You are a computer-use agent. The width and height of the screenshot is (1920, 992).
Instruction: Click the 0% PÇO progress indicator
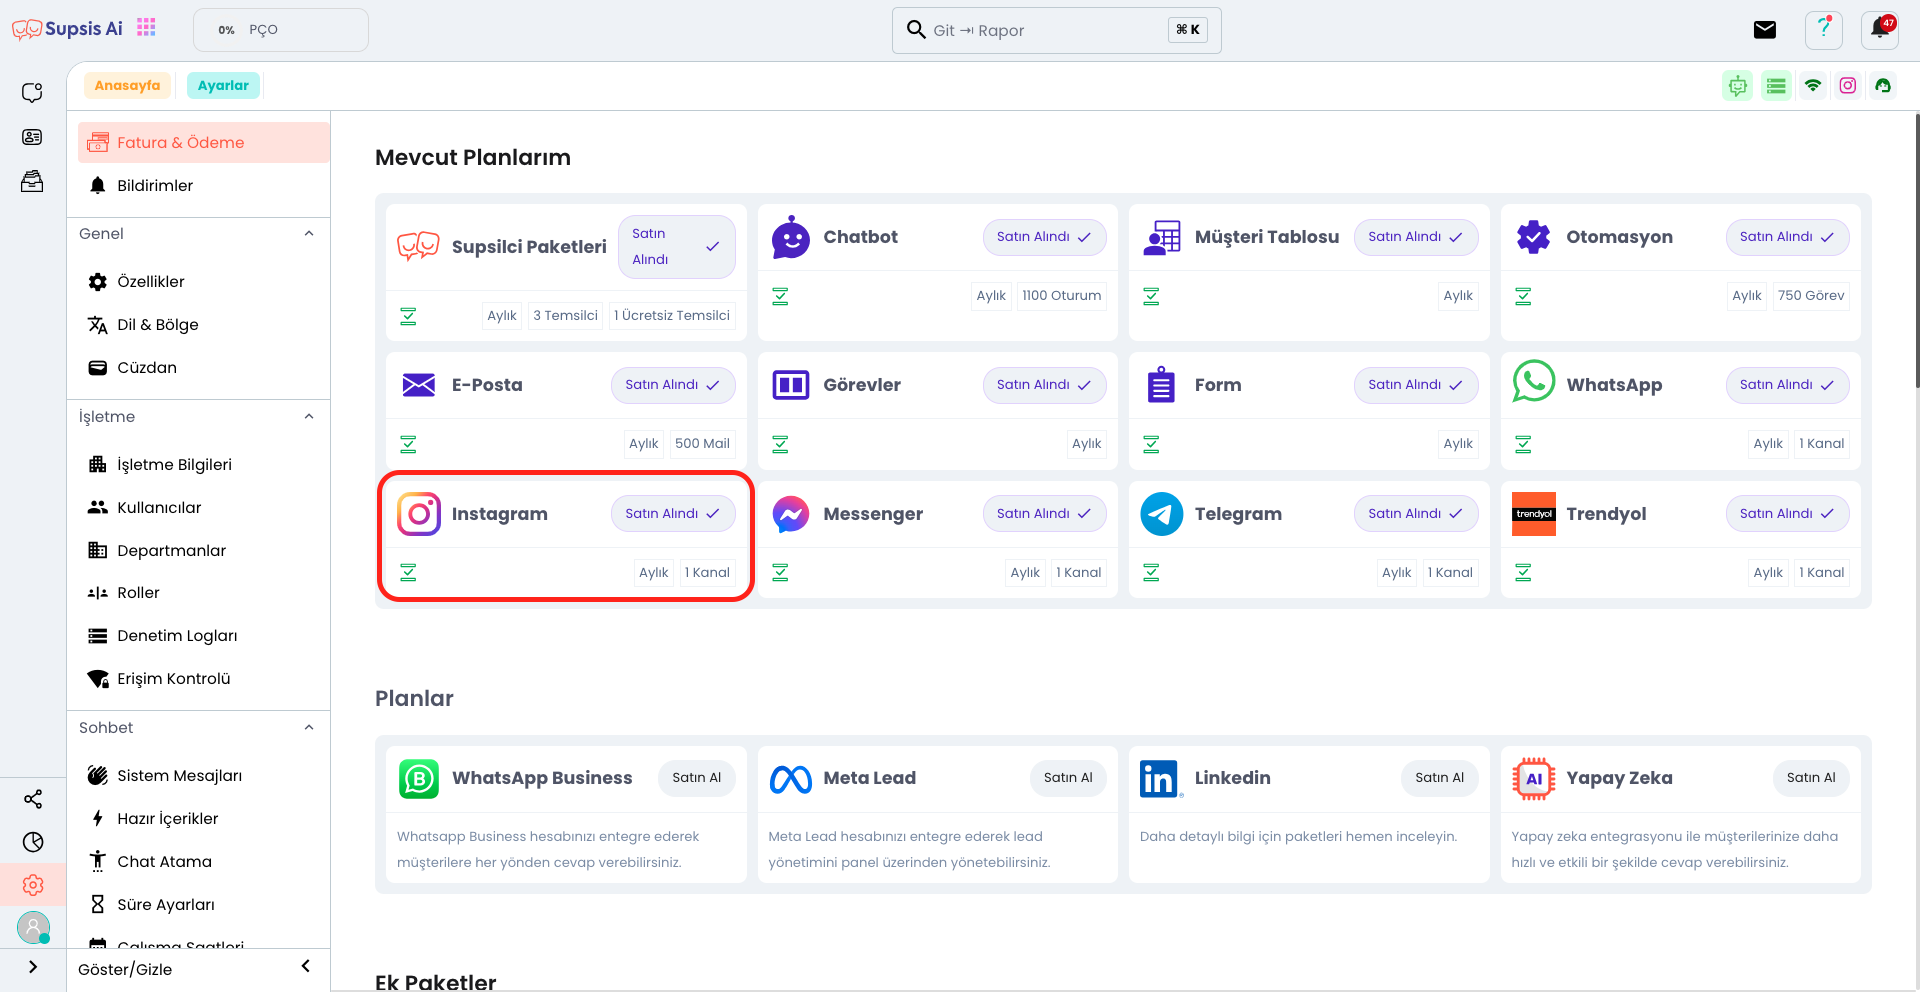point(281,30)
